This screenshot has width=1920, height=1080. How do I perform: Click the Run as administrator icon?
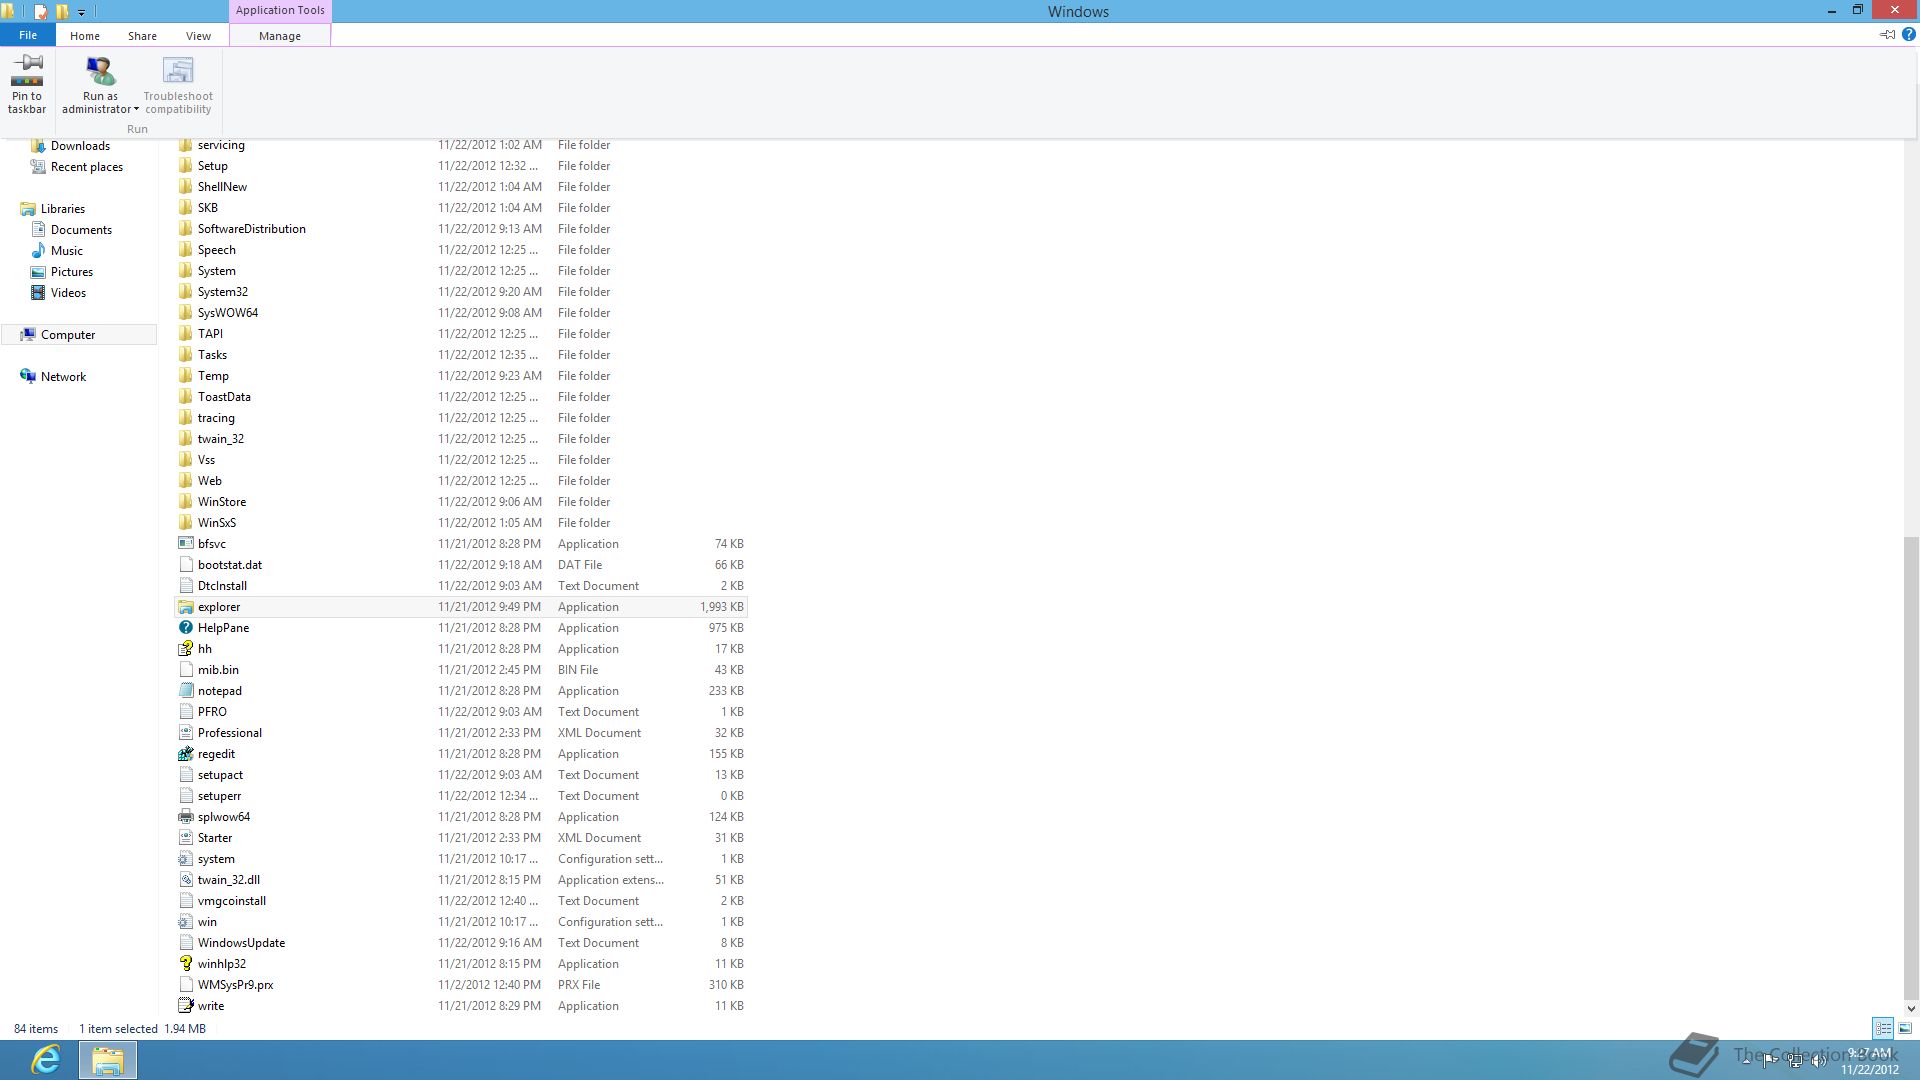tap(100, 70)
